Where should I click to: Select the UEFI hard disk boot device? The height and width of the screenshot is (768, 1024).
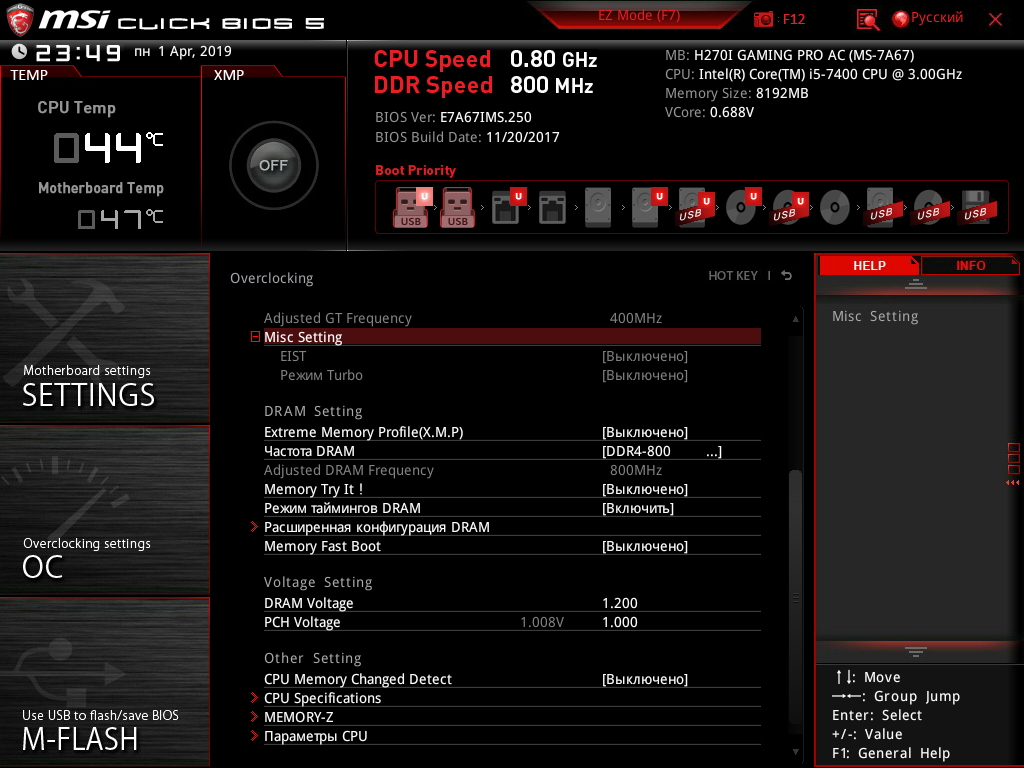pyautogui.click(x=648, y=207)
